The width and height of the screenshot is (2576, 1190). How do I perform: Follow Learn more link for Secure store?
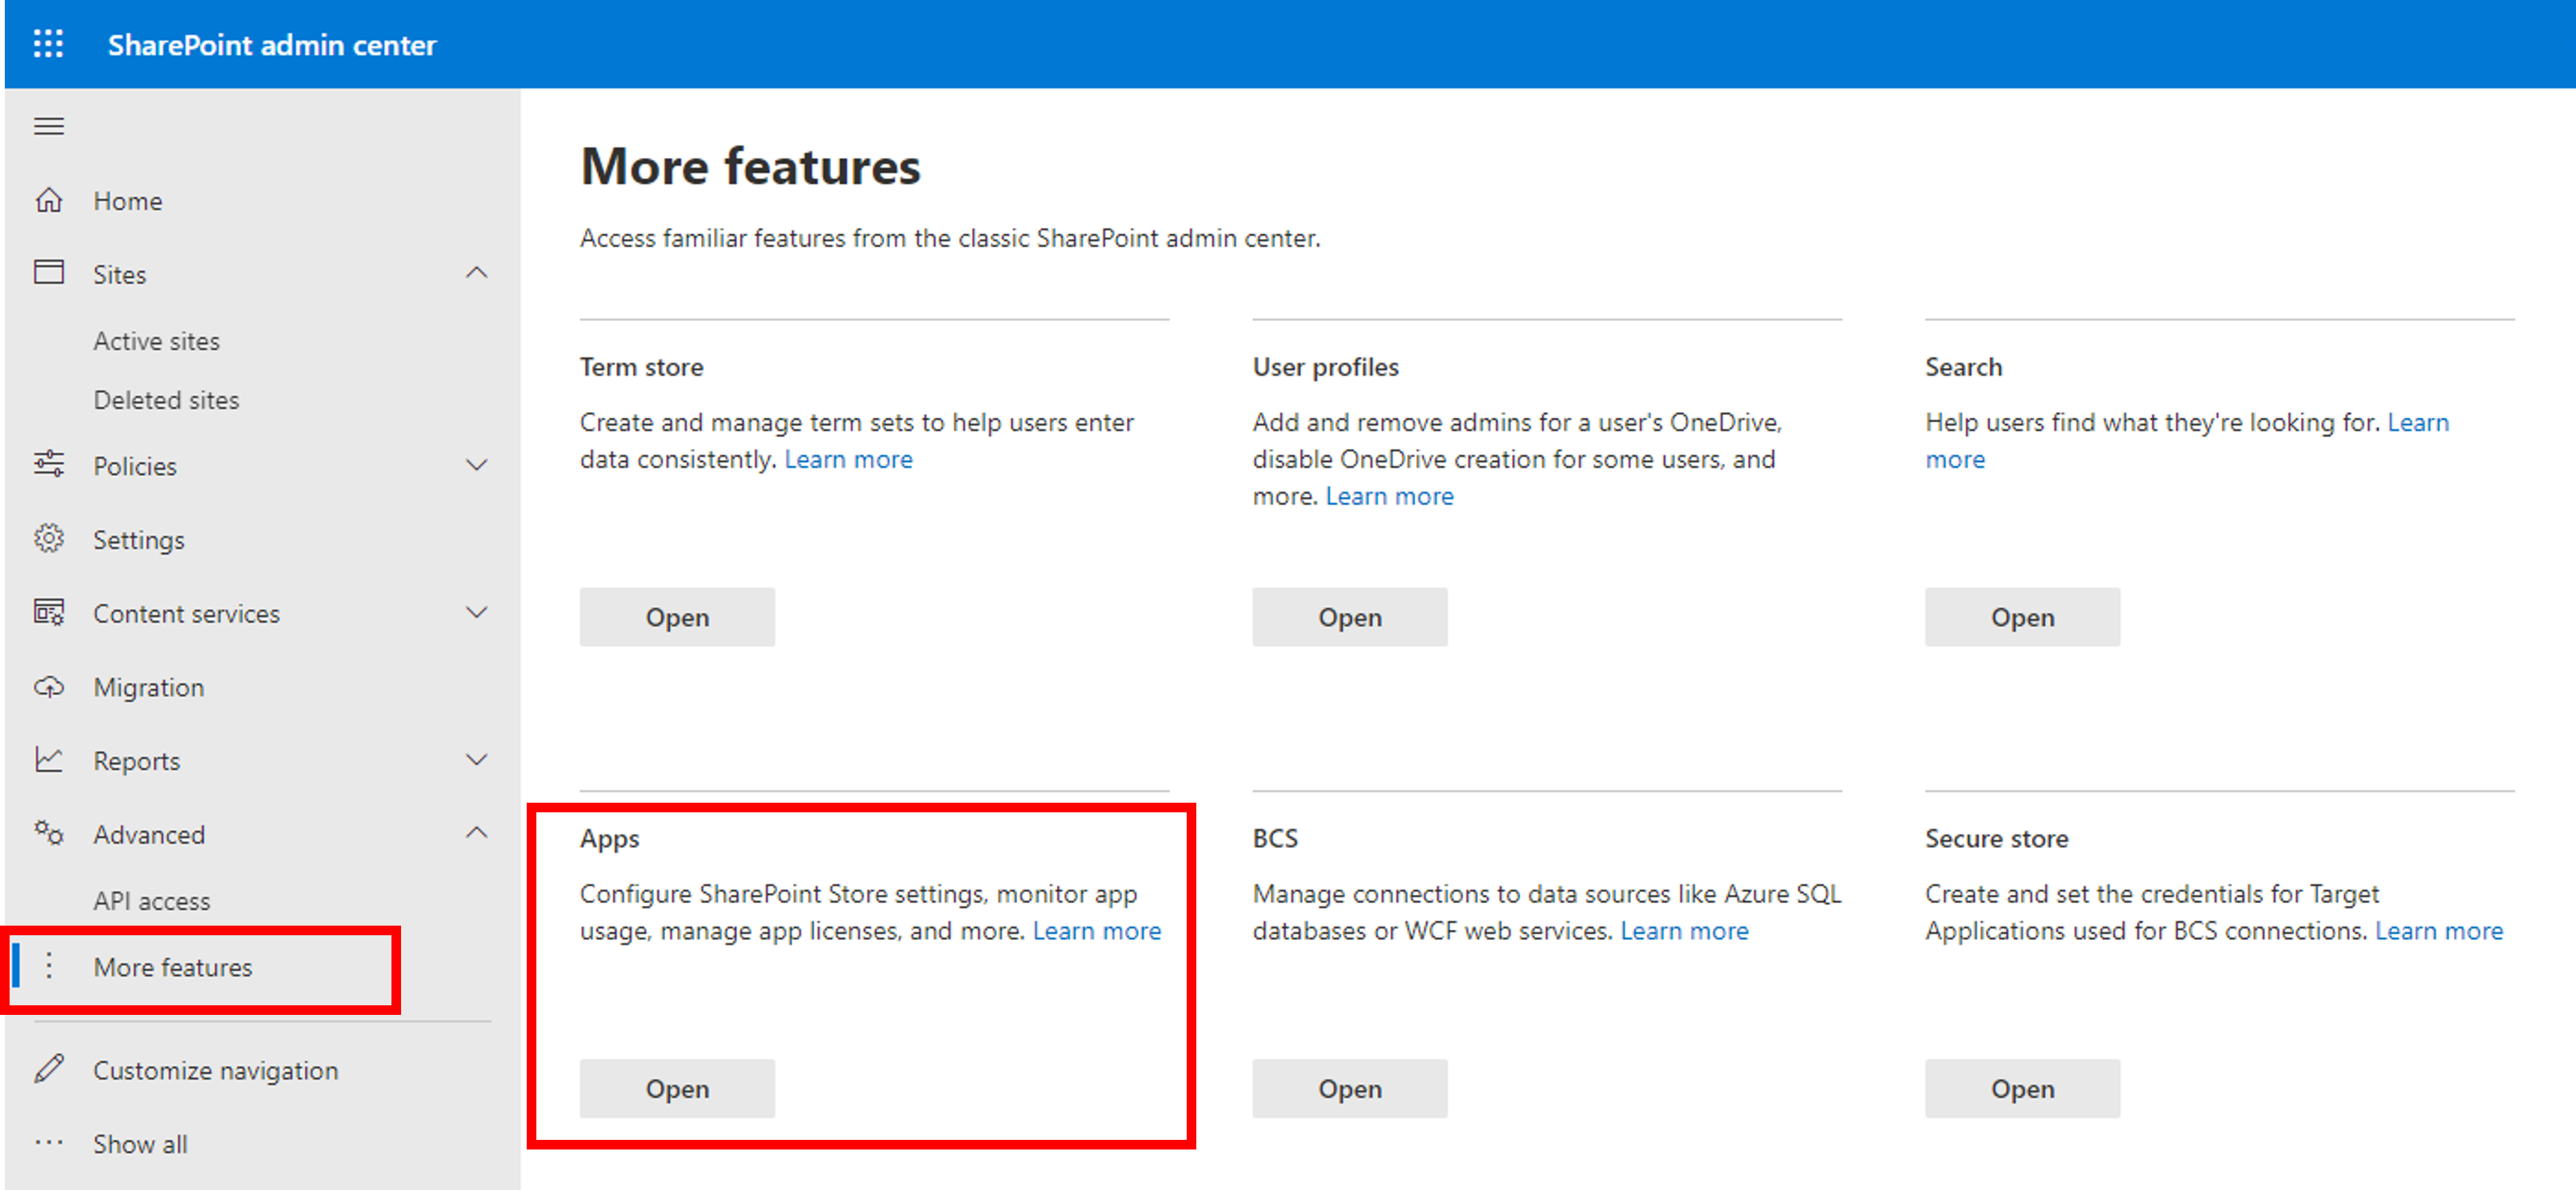(x=2439, y=931)
